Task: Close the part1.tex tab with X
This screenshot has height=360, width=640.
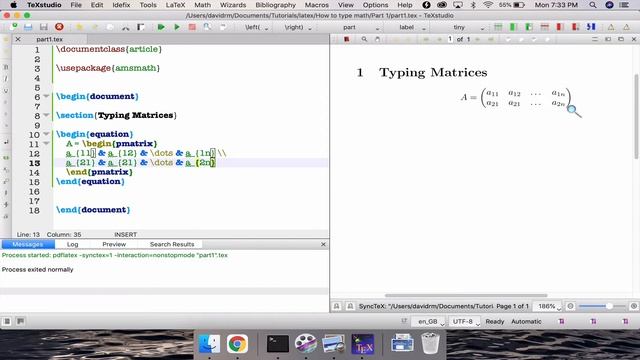Action: [x=18, y=39]
